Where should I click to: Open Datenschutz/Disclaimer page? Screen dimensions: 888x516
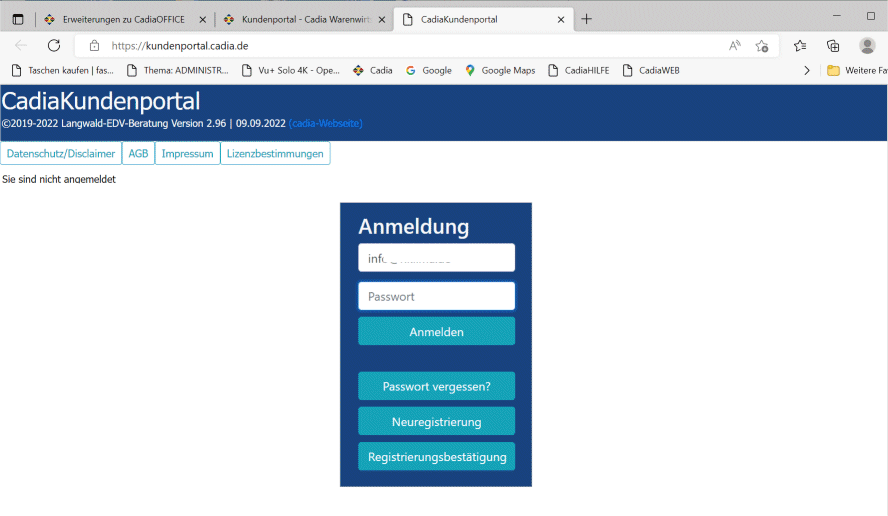(61, 153)
